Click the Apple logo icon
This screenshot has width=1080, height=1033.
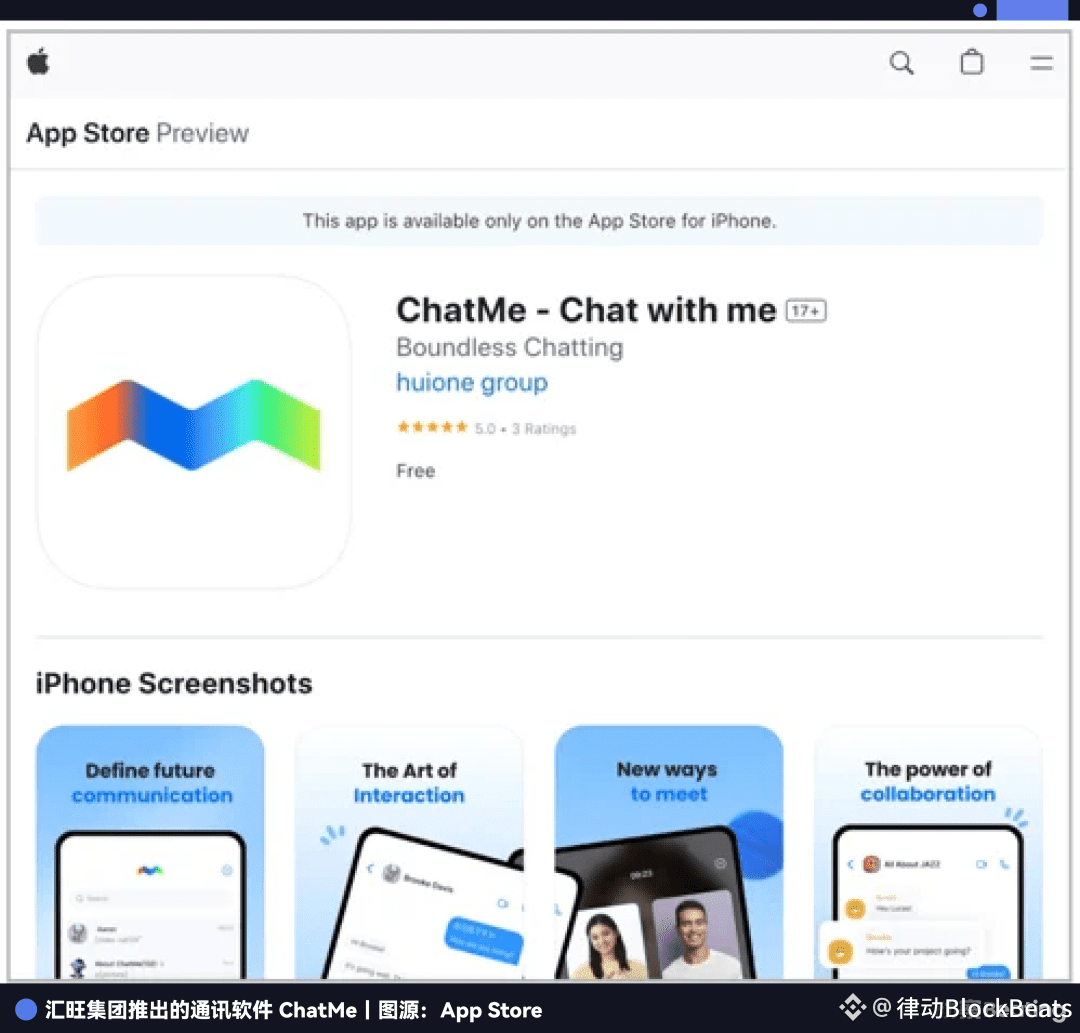[x=39, y=61]
